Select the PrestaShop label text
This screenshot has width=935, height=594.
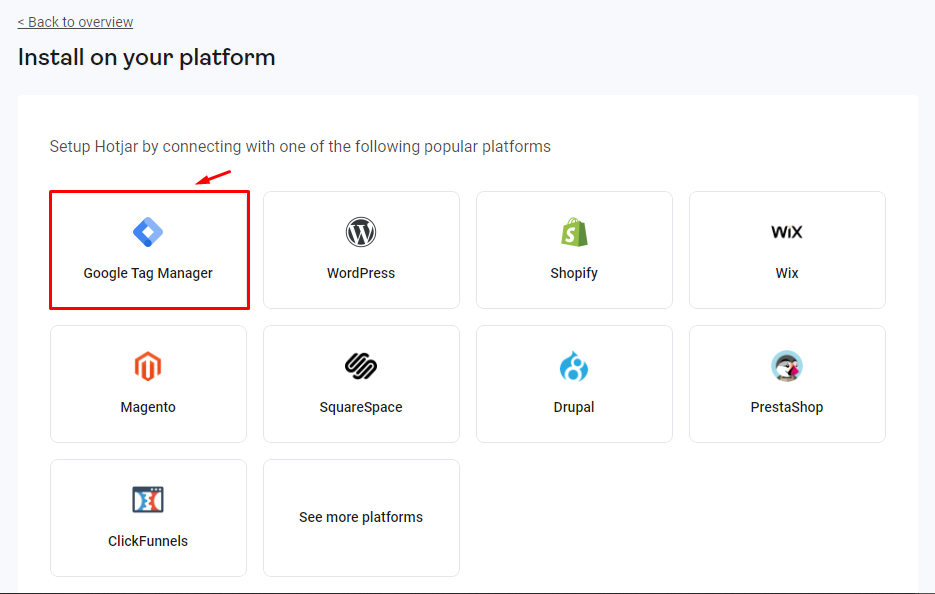coord(787,407)
